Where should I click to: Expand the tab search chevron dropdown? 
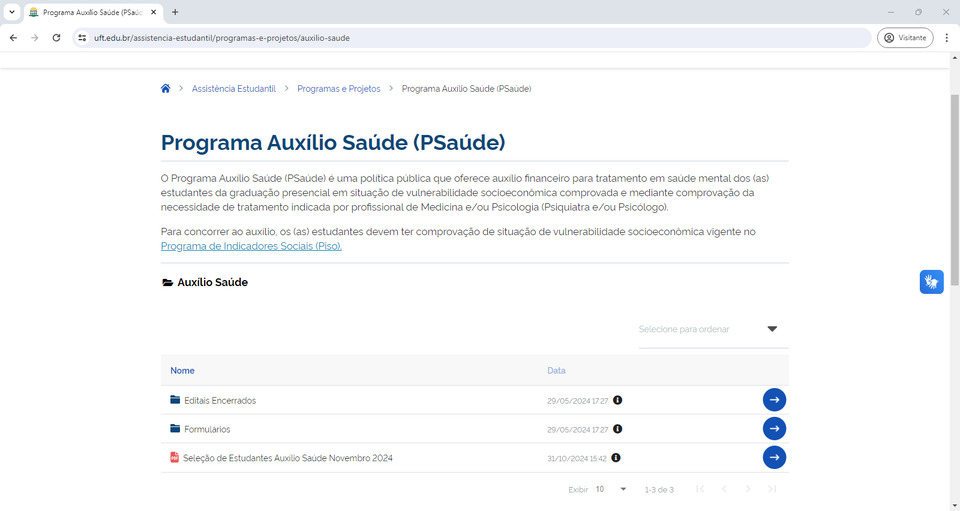coord(11,12)
